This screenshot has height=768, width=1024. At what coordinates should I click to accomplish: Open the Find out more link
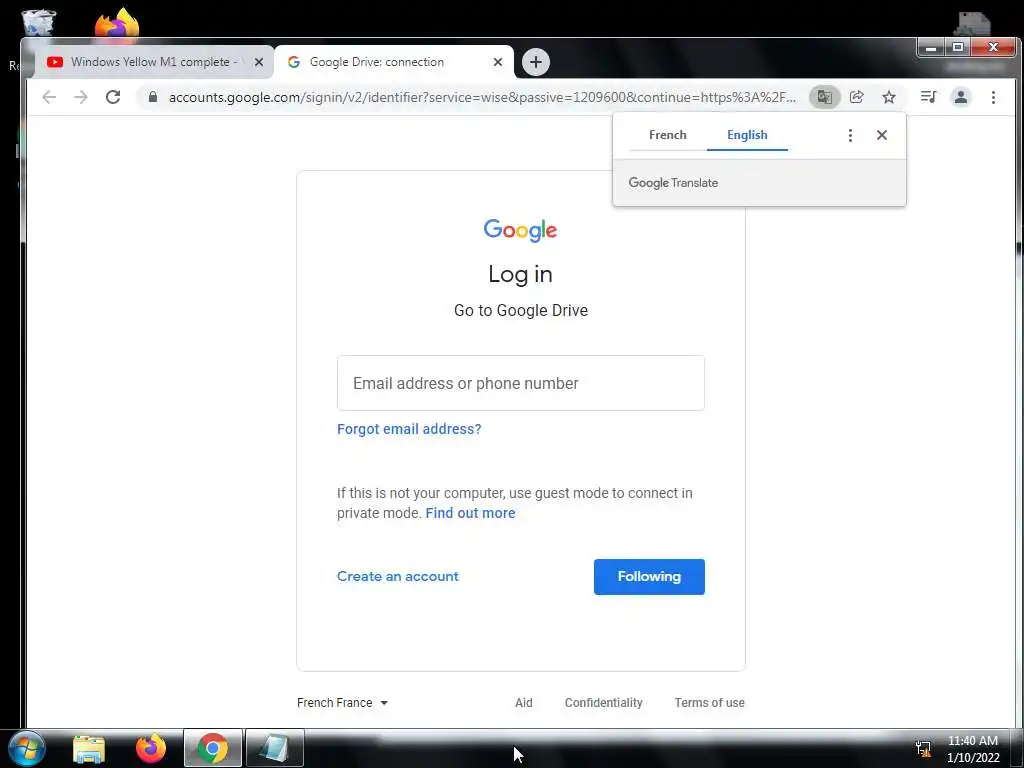470,513
